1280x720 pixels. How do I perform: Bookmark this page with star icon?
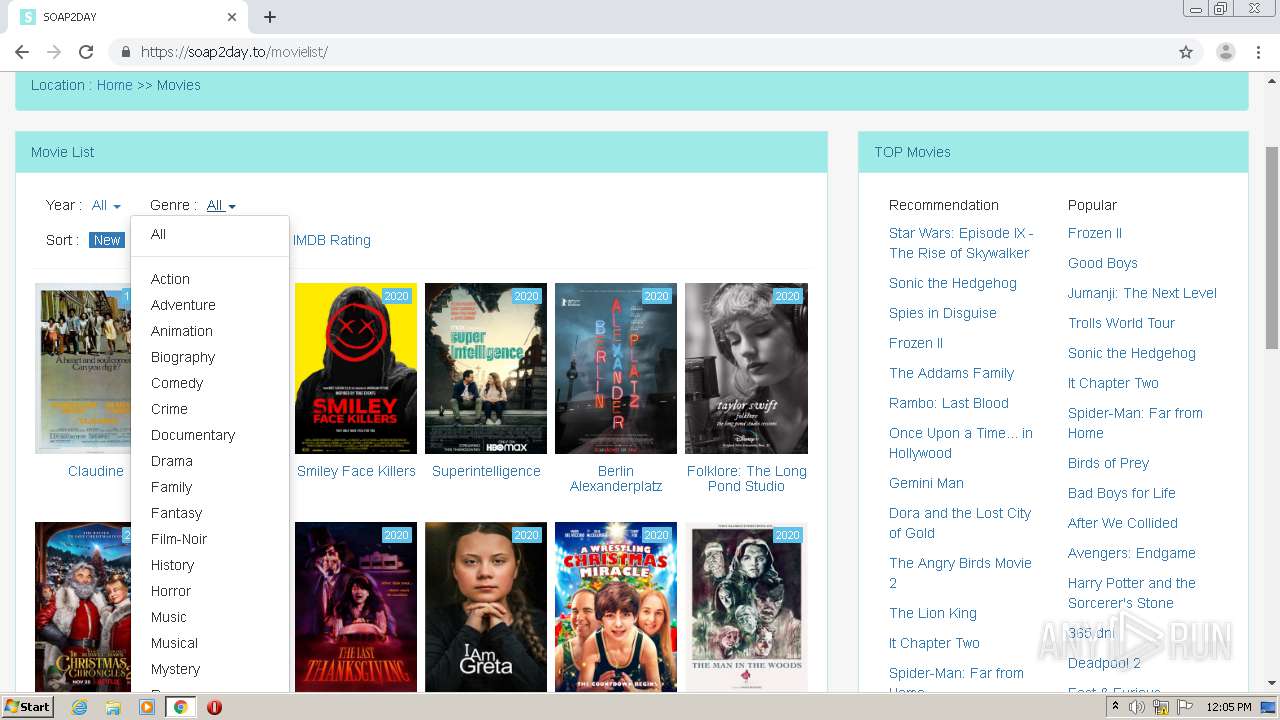(x=1186, y=52)
